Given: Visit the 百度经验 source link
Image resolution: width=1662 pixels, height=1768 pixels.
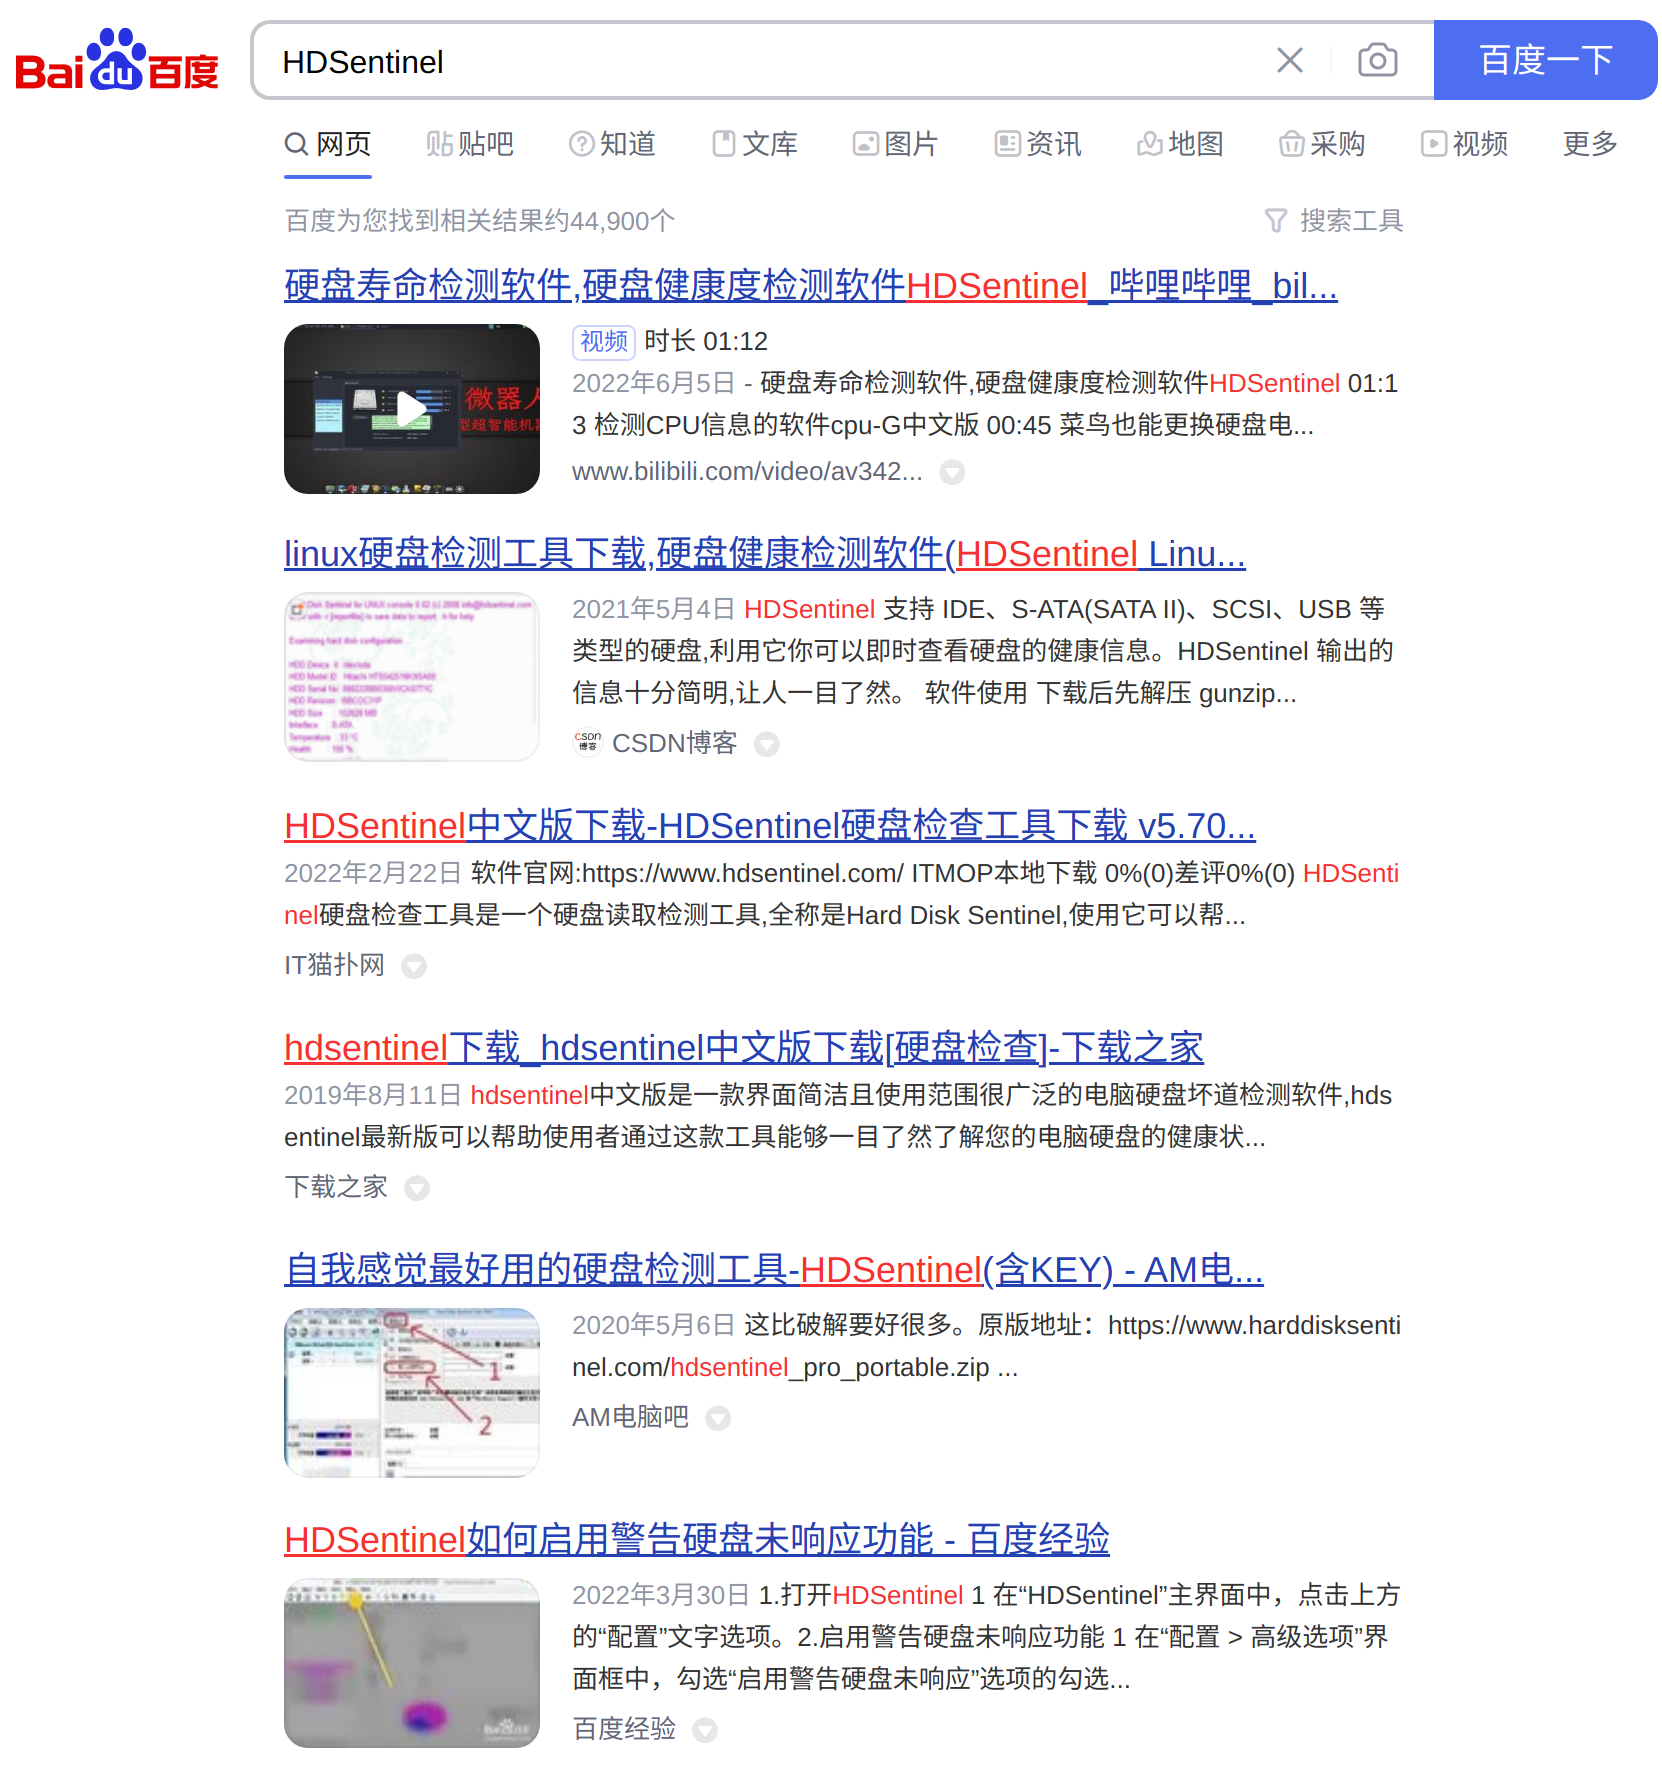Looking at the screenshot, I should [624, 1729].
